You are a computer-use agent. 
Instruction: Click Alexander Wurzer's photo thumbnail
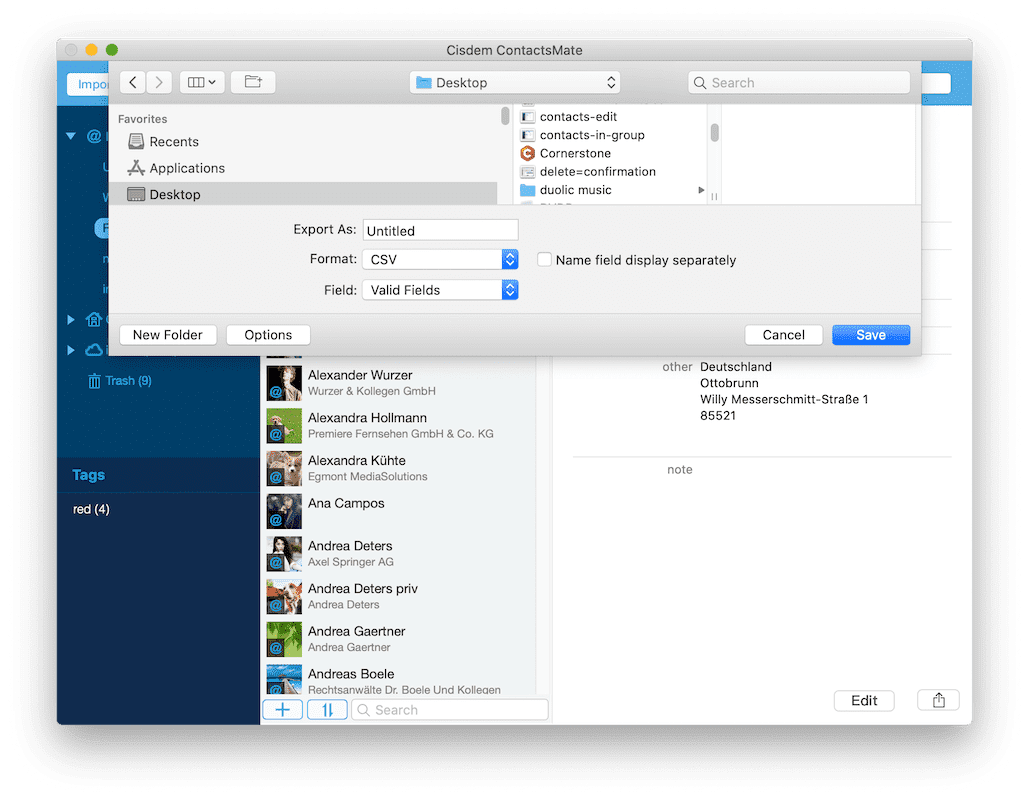click(x=284, y=383)
